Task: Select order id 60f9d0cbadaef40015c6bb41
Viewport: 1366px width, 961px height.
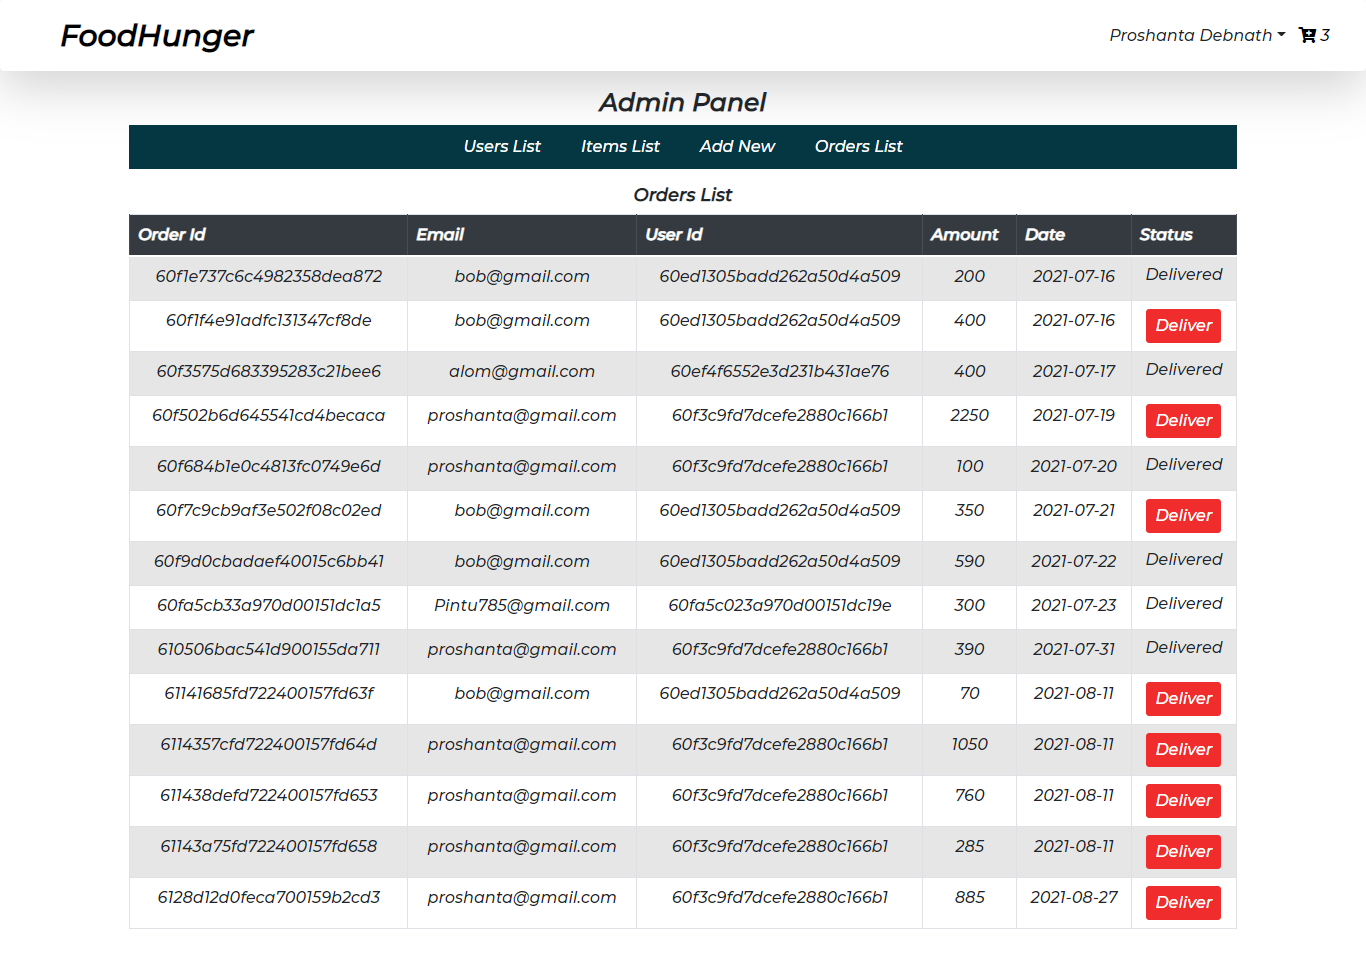Action: coord(268,561)
